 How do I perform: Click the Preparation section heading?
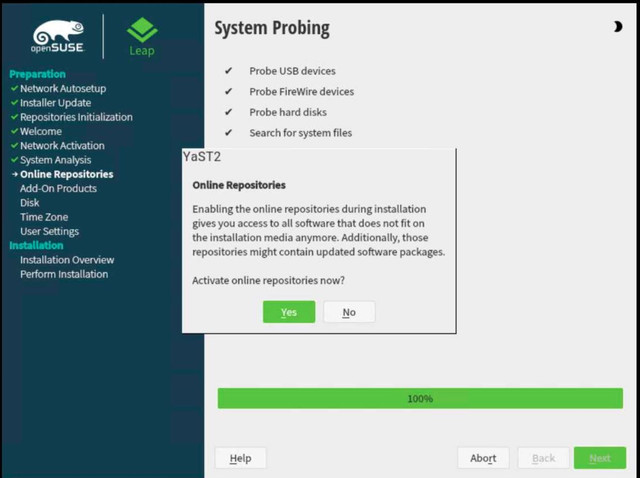point(37,74)
